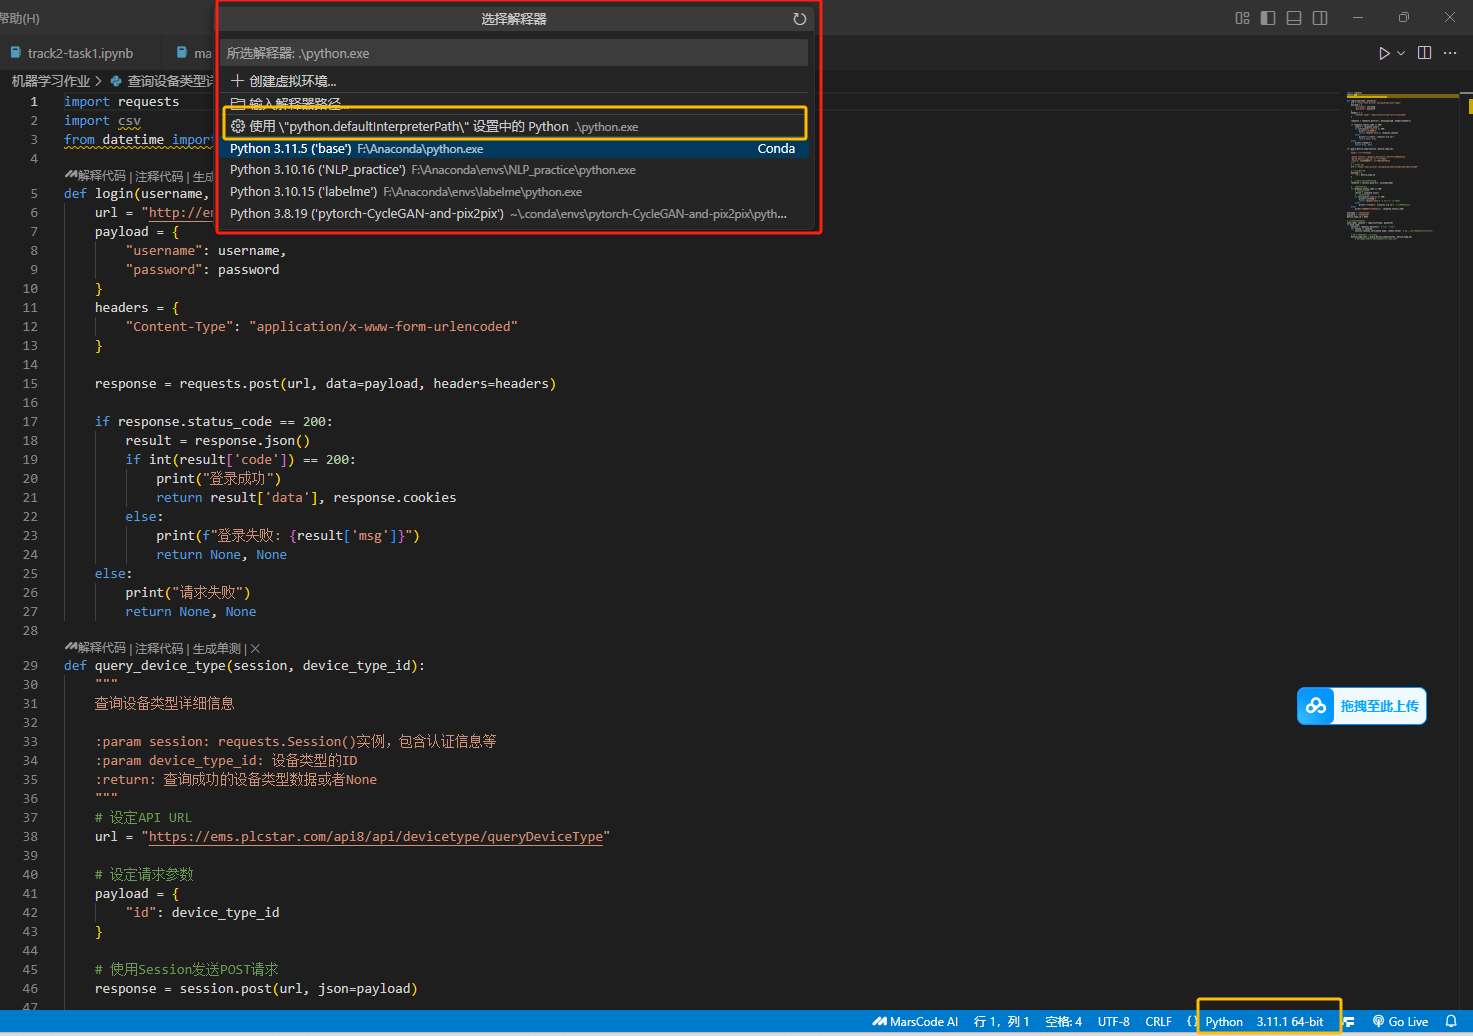Open run options dropdown arrow
Viewport: 1473px width, 1036px height.
point(1401,53)
